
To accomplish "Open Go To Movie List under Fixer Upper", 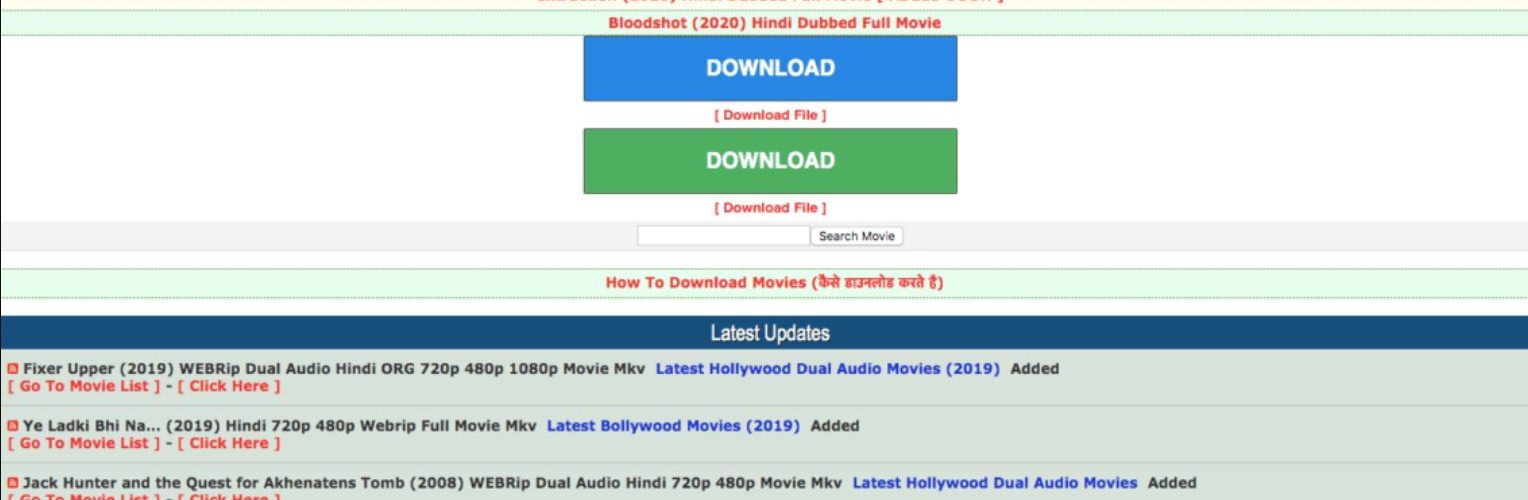I will tap(83, 386).
